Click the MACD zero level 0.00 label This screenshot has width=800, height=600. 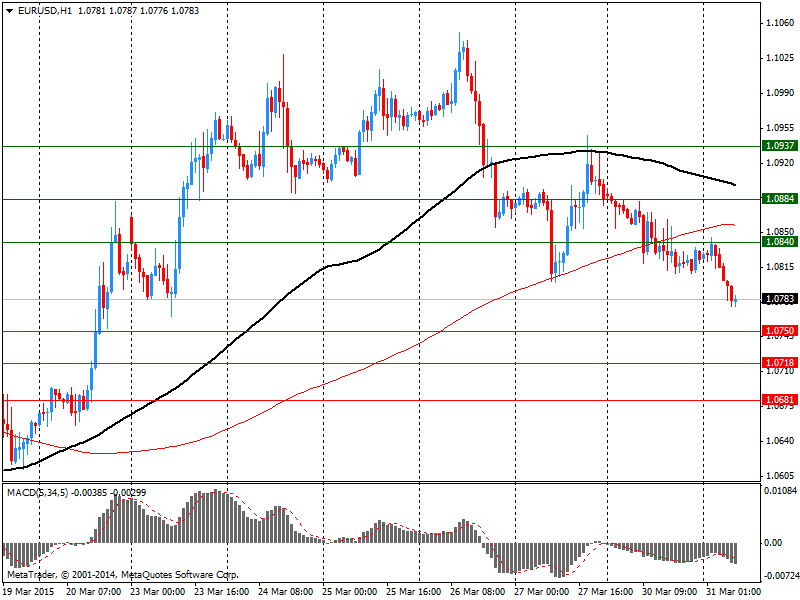tap(773, 542)
